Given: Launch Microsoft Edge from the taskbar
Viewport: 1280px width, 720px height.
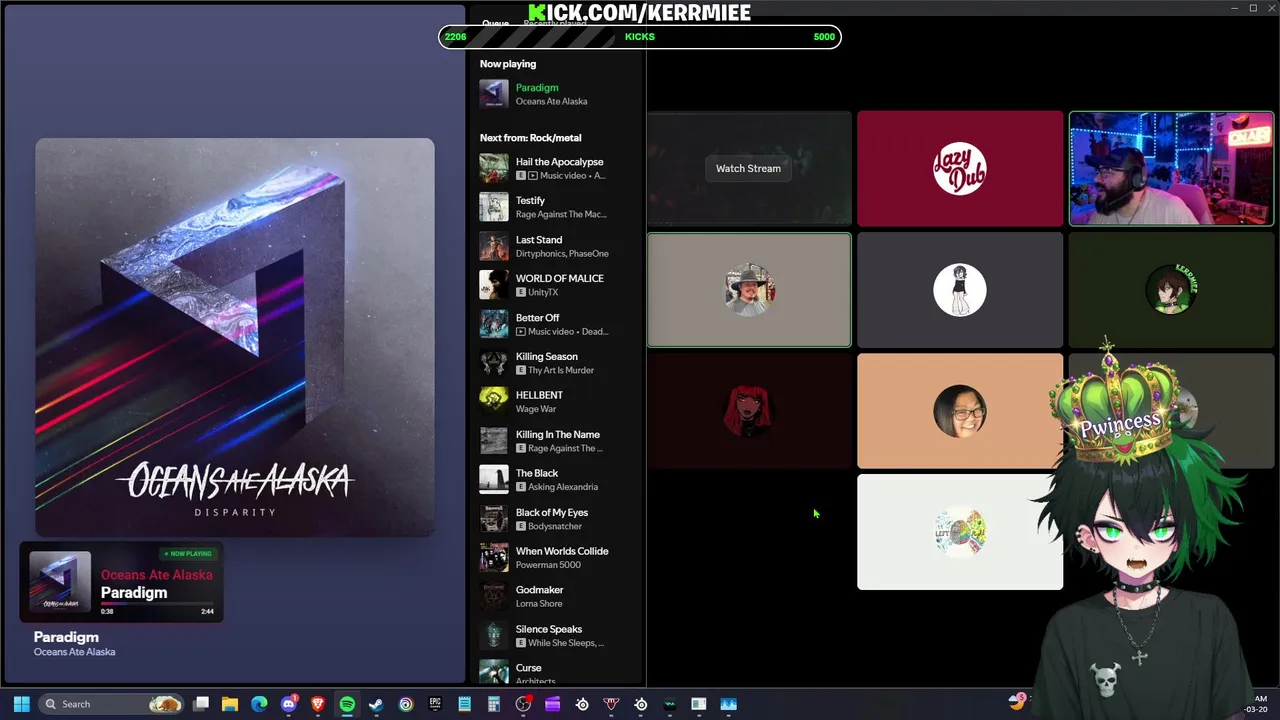Looking at the screenshot, I should pyautogui.click(x=259, y=704).
